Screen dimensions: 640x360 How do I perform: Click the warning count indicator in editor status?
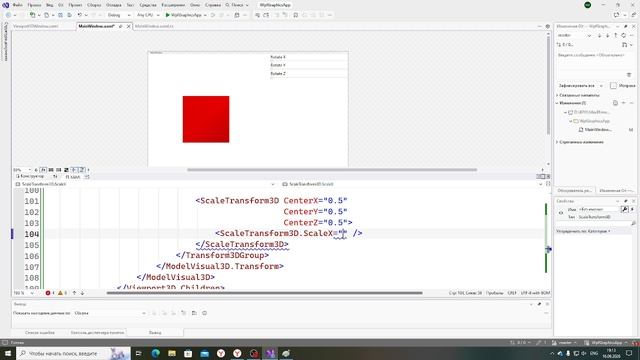point(62,293)
